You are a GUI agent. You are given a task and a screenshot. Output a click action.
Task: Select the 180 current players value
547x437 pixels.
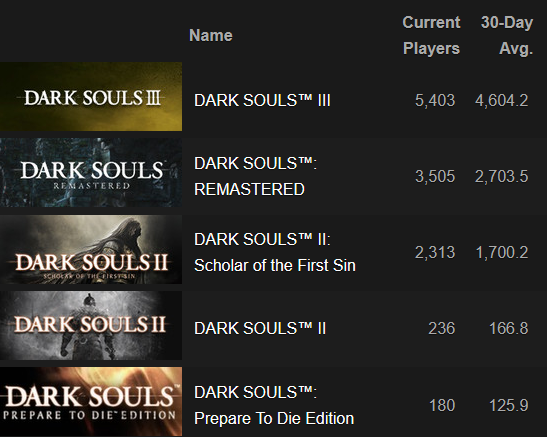[442, 405]
